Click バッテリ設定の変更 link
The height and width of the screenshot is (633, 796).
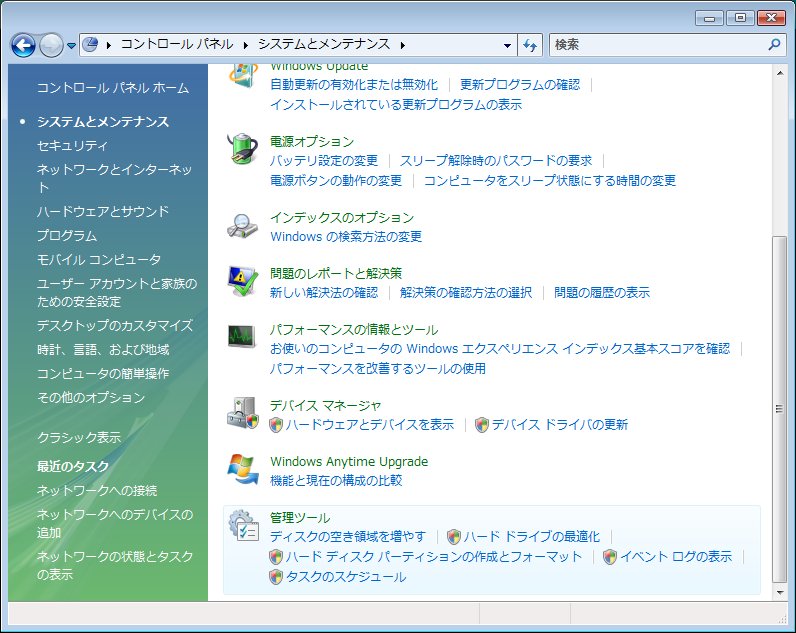(324, 160)
